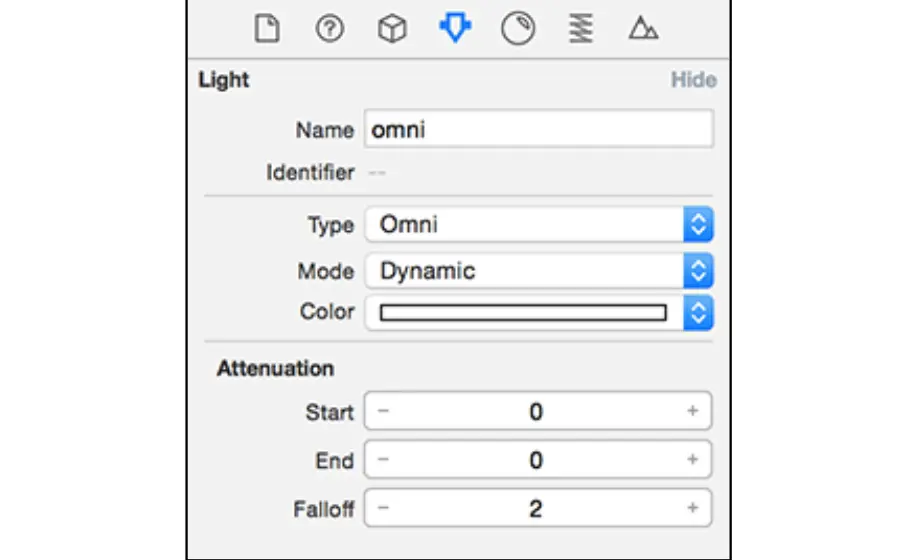Click the Name text field containing omni
918x560 pixels.
[x=539, y=129]
